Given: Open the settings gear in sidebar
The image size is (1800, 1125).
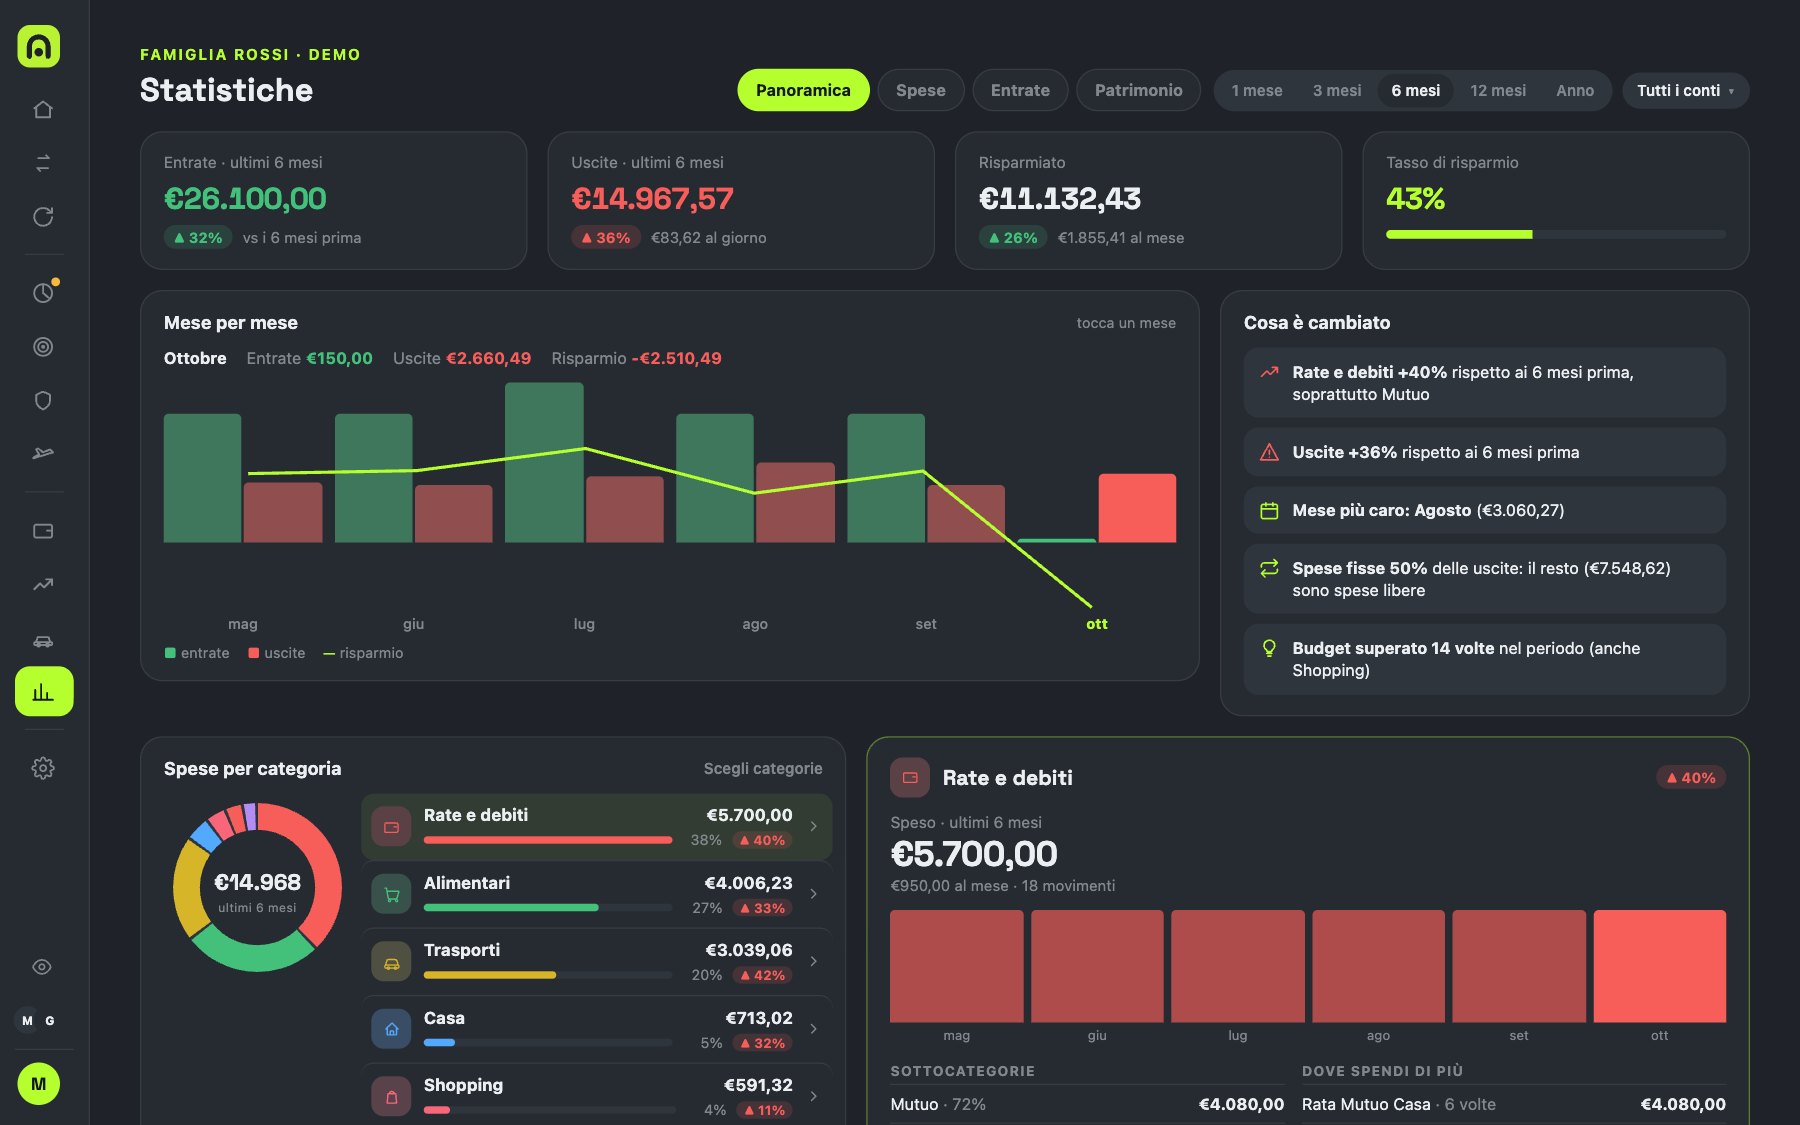Looking at the screenshot, I should (43, 768).
